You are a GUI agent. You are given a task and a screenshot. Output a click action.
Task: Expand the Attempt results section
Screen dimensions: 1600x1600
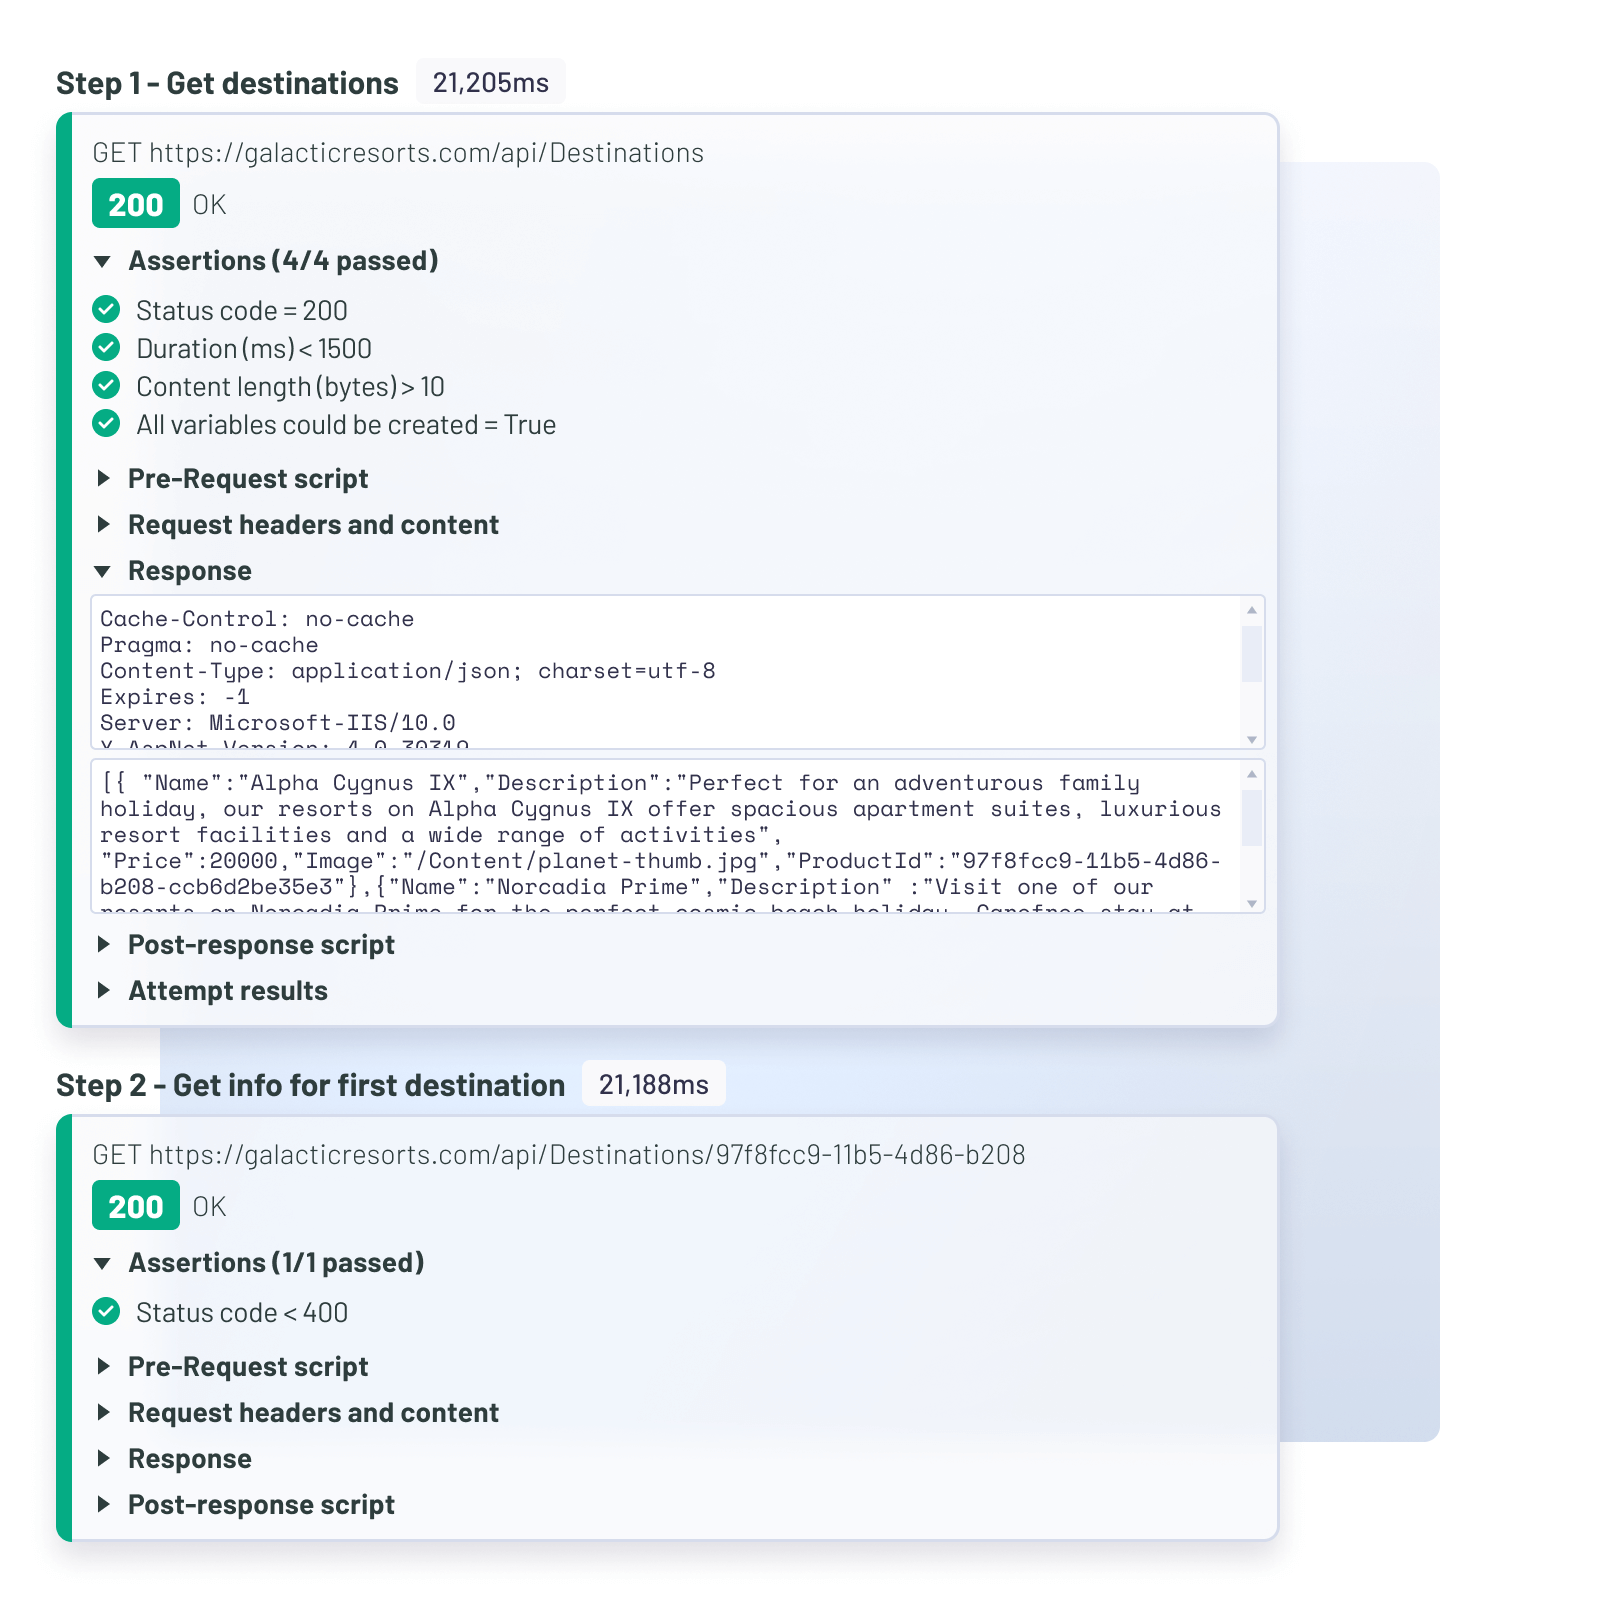pyautogui.click(x=104, y=990)
